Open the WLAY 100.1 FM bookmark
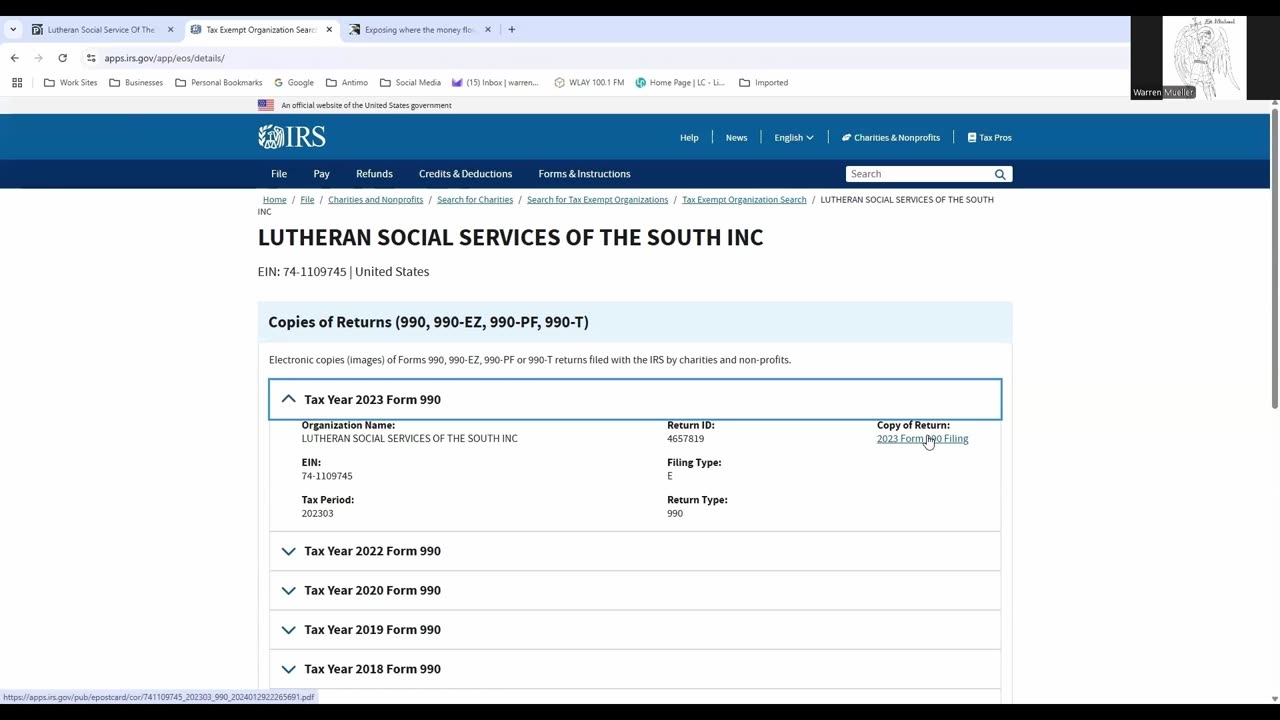 click(x=589, y=83)
